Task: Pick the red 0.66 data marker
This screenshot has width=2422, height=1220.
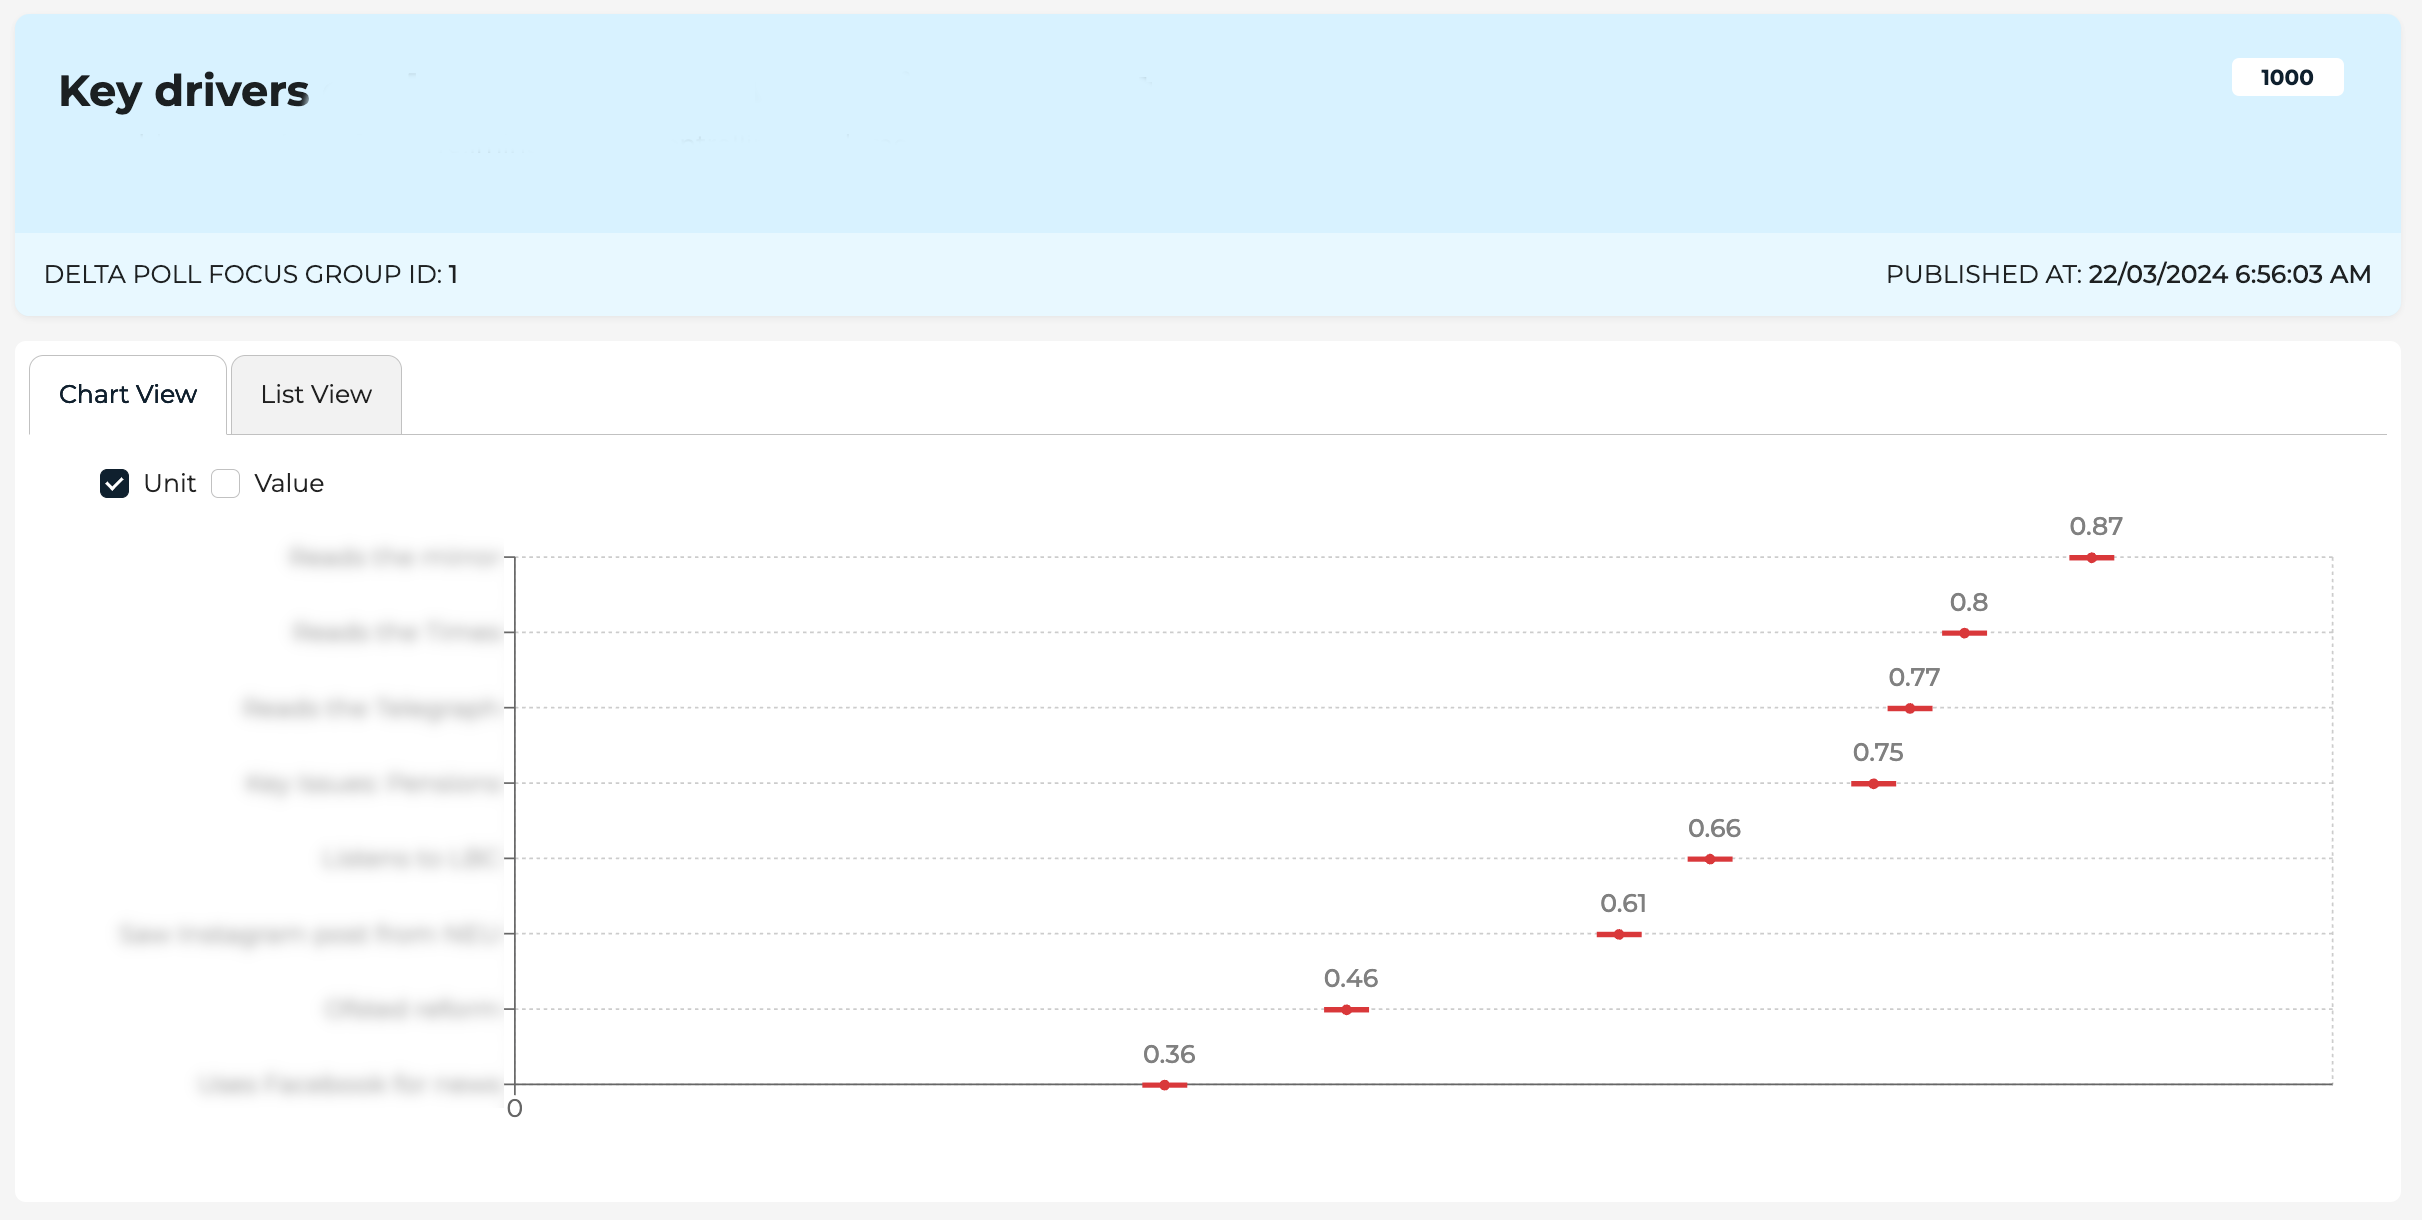Action: (1709, 859)
